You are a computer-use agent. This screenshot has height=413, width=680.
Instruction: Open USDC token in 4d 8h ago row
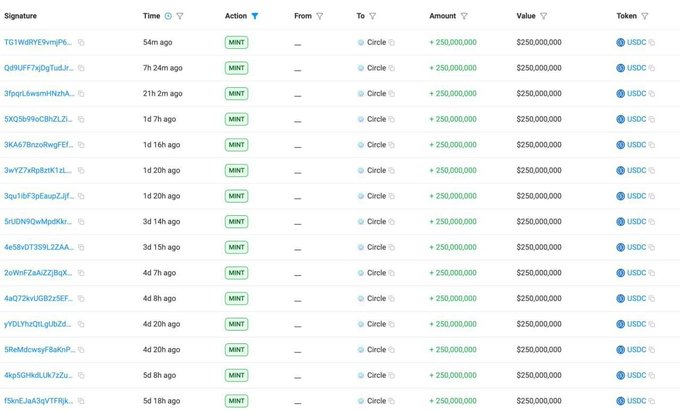click(x=637, y=298)
